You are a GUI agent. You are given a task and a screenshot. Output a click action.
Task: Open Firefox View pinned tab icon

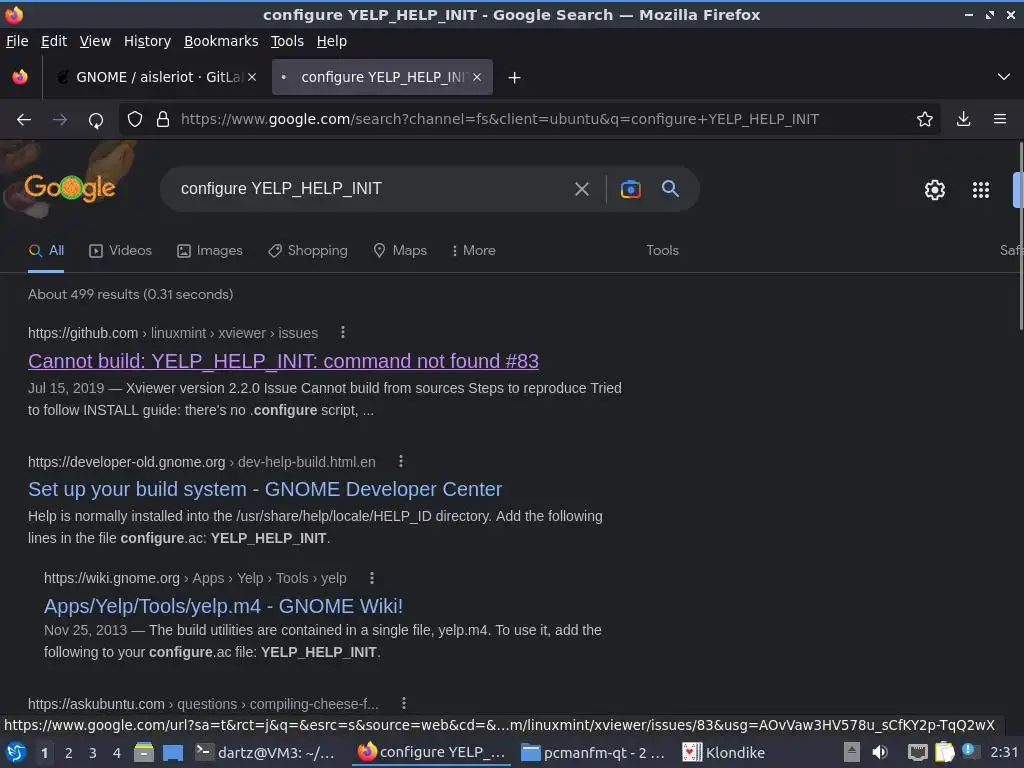coord(20,77)
